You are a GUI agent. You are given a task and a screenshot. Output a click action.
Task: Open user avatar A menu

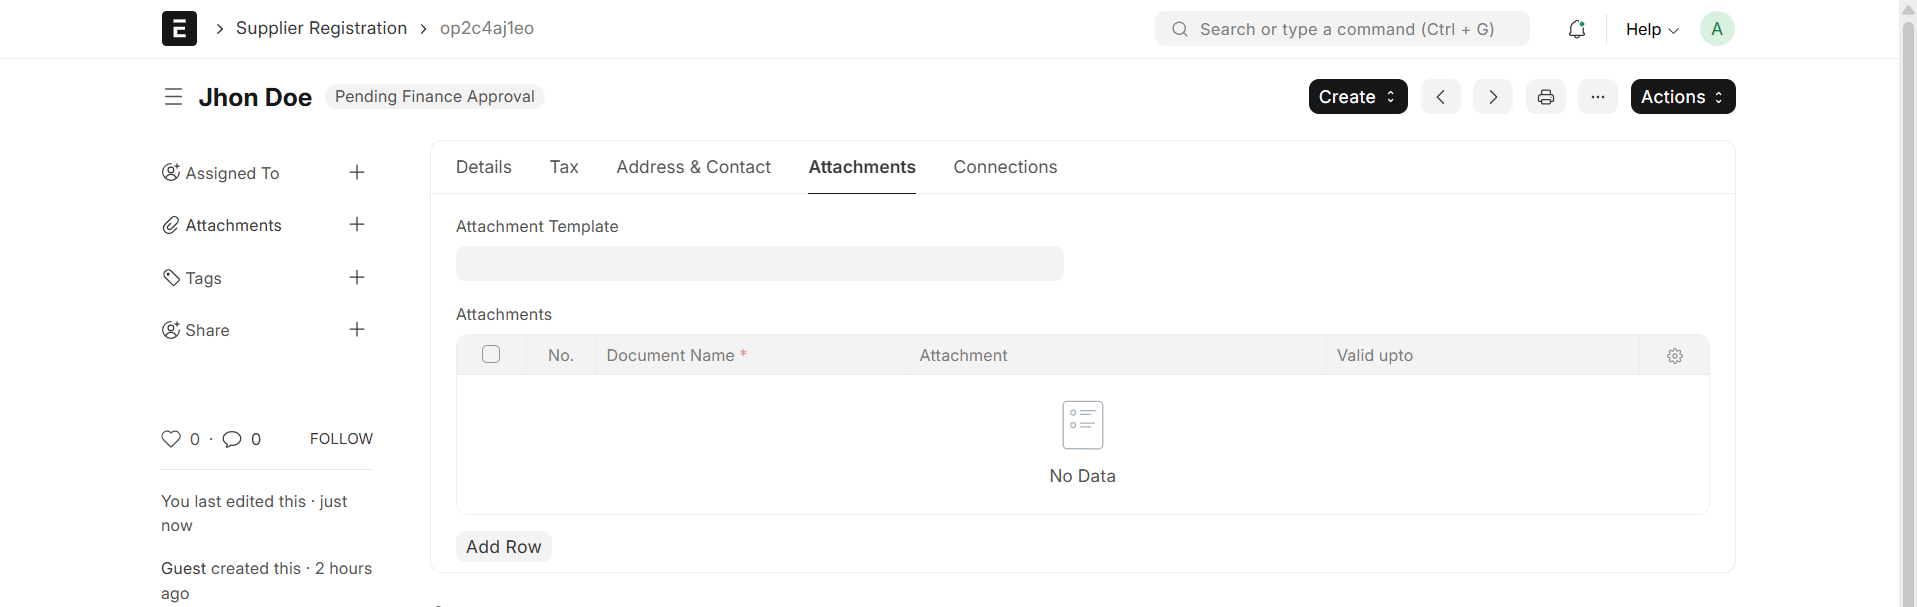tap(1717, 29)
